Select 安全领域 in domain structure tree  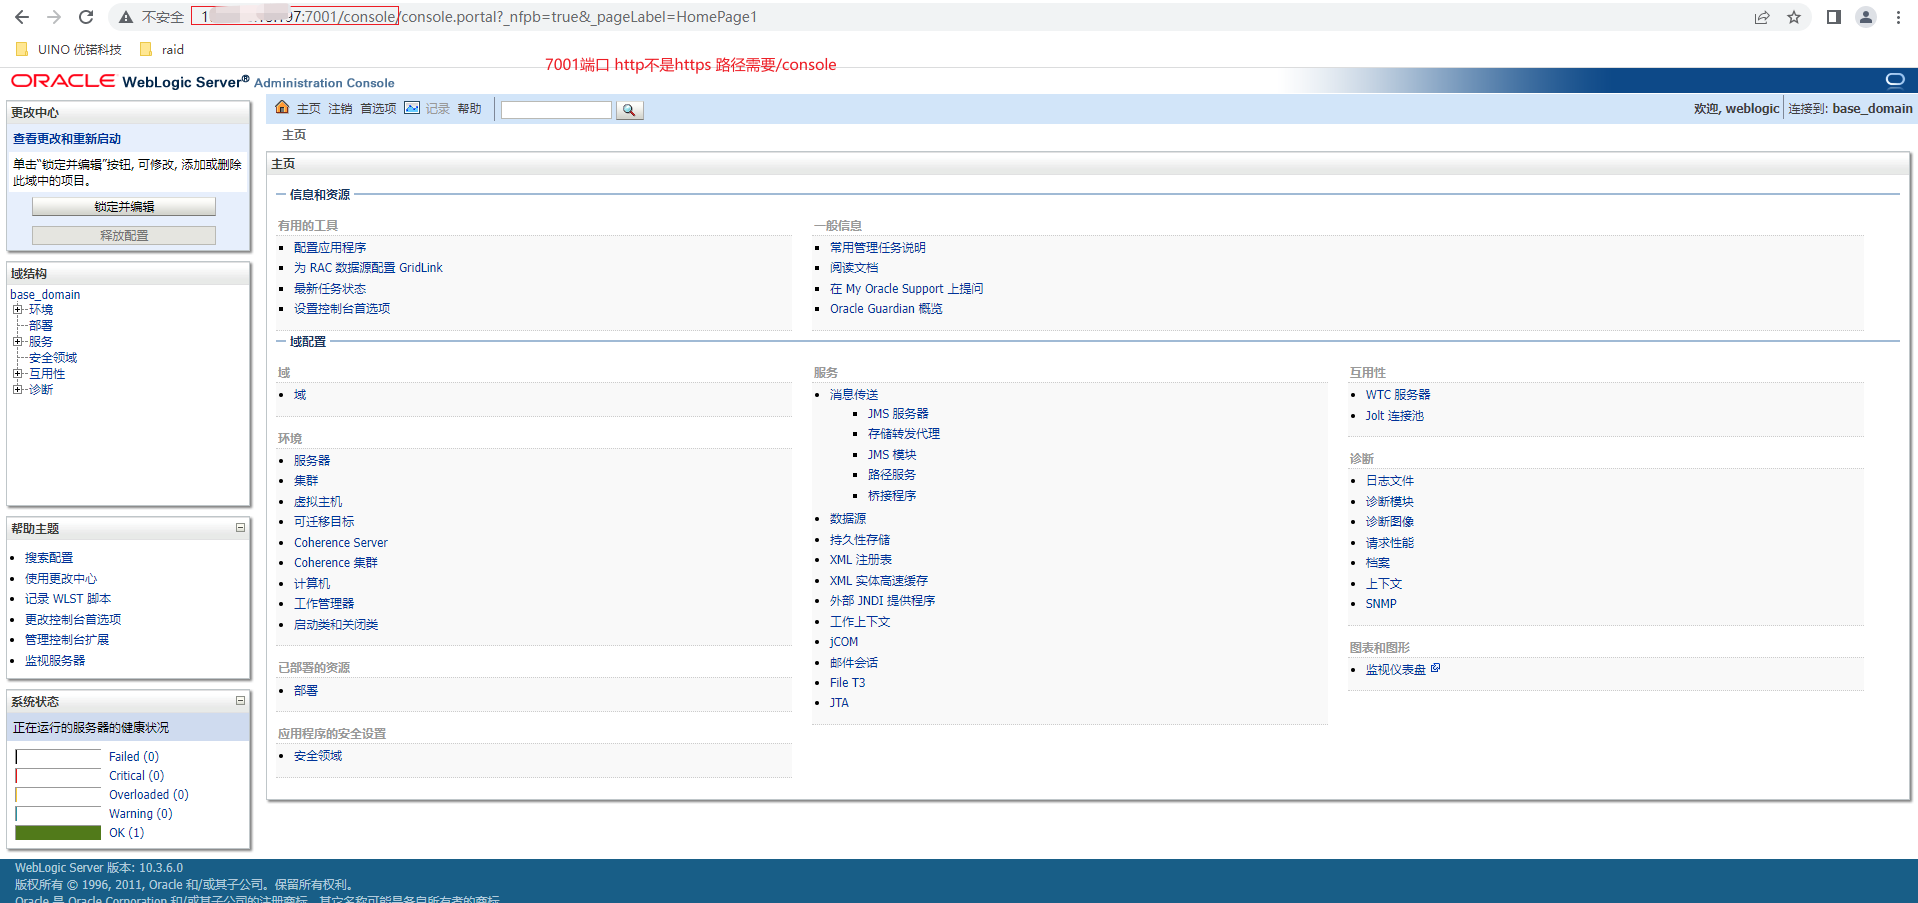[x=53, y=358]
